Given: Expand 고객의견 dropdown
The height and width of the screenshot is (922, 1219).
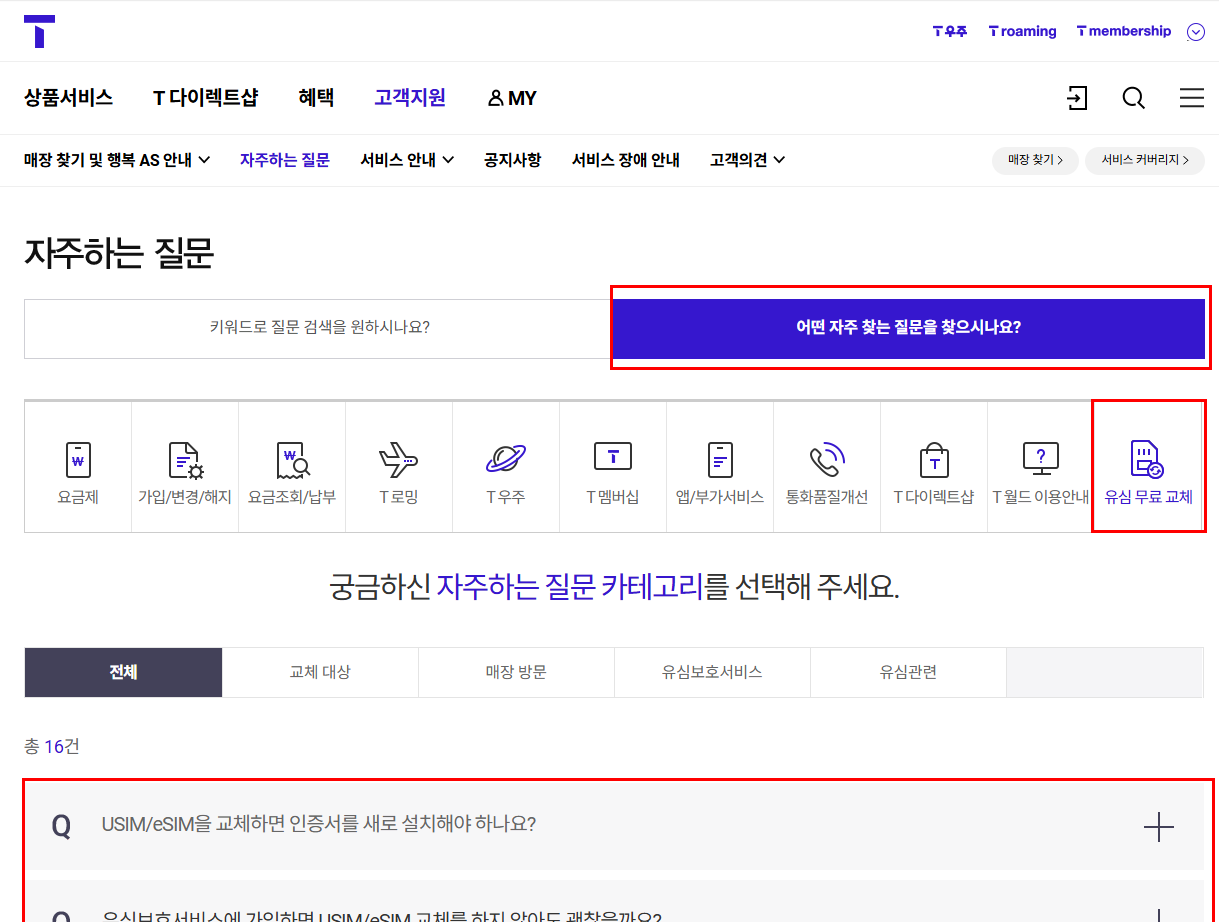Looking at the screenshot, I should tap(747, 160).
